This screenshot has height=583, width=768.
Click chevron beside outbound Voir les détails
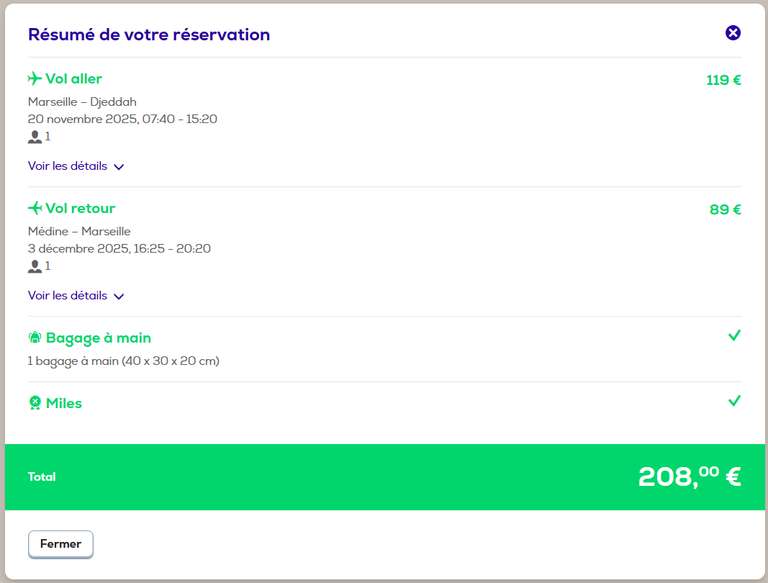pos(119,167)
